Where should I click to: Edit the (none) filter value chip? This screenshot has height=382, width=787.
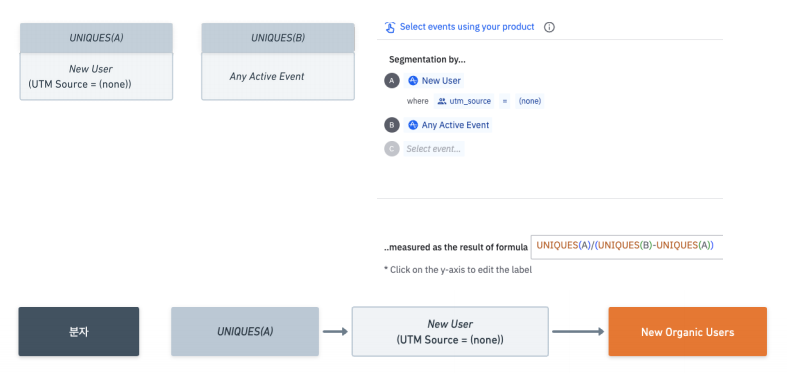tap(530, 101)
